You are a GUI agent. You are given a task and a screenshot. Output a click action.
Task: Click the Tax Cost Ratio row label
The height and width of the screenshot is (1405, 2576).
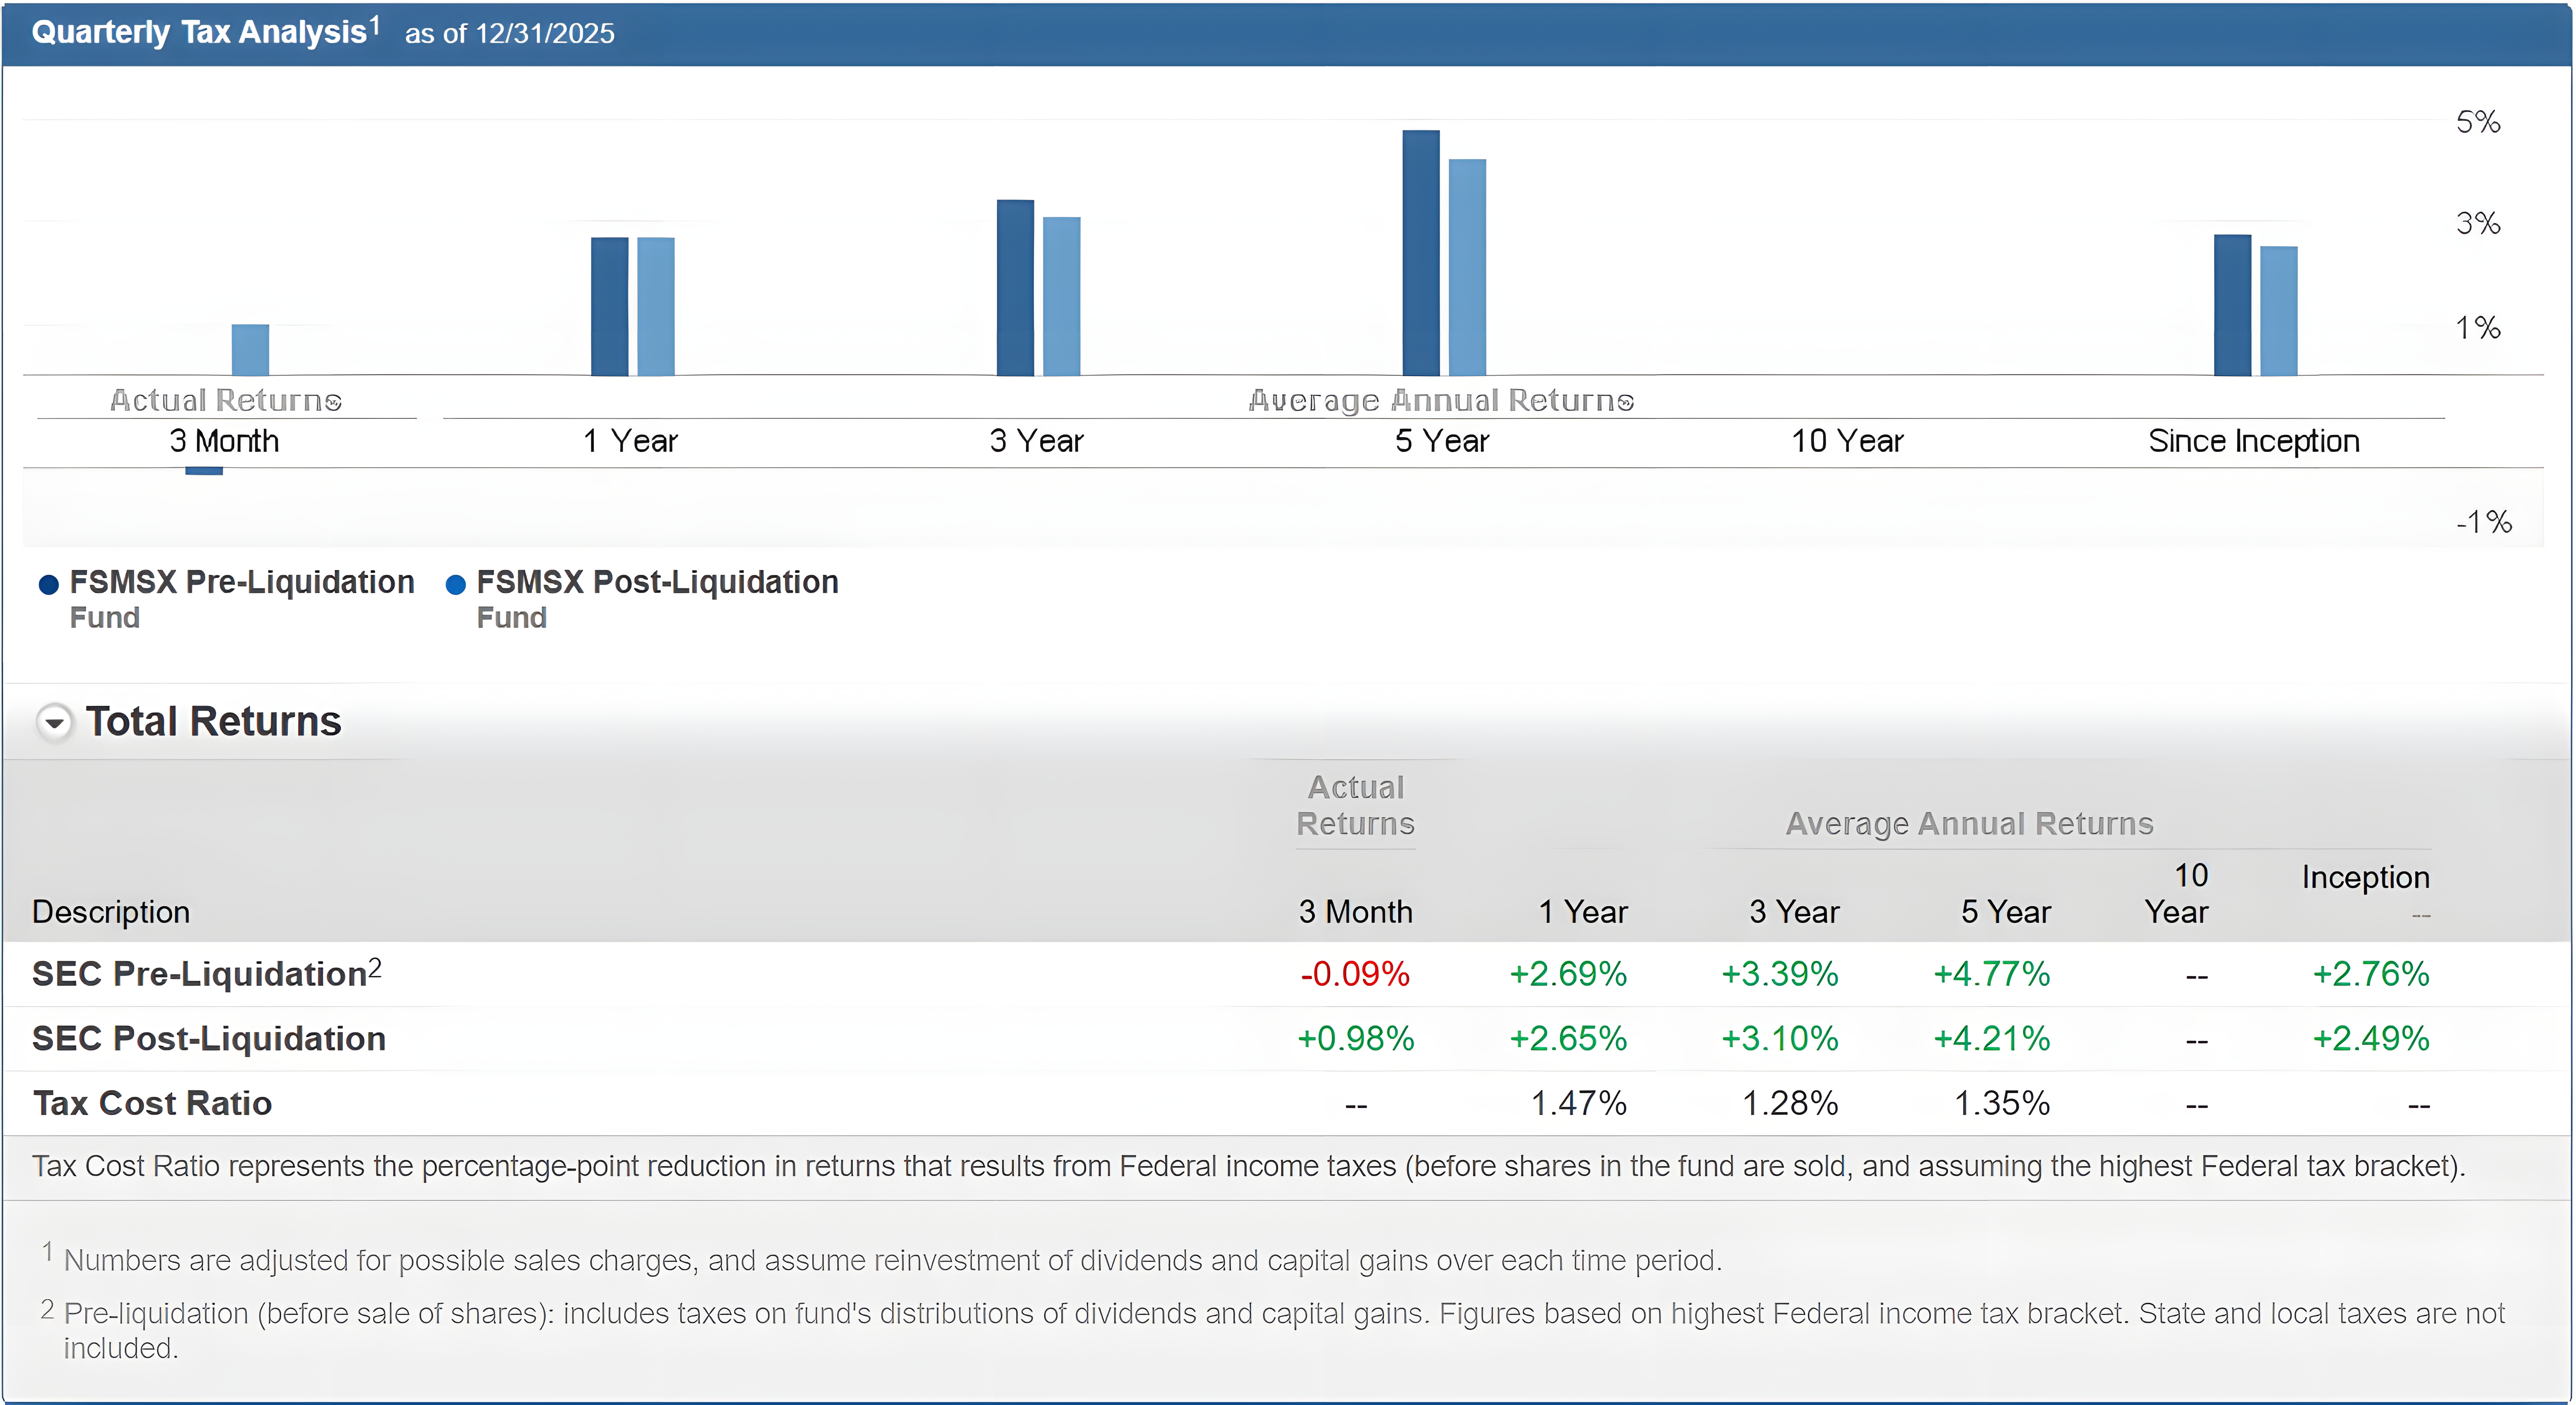click(x=152, y=1103)
